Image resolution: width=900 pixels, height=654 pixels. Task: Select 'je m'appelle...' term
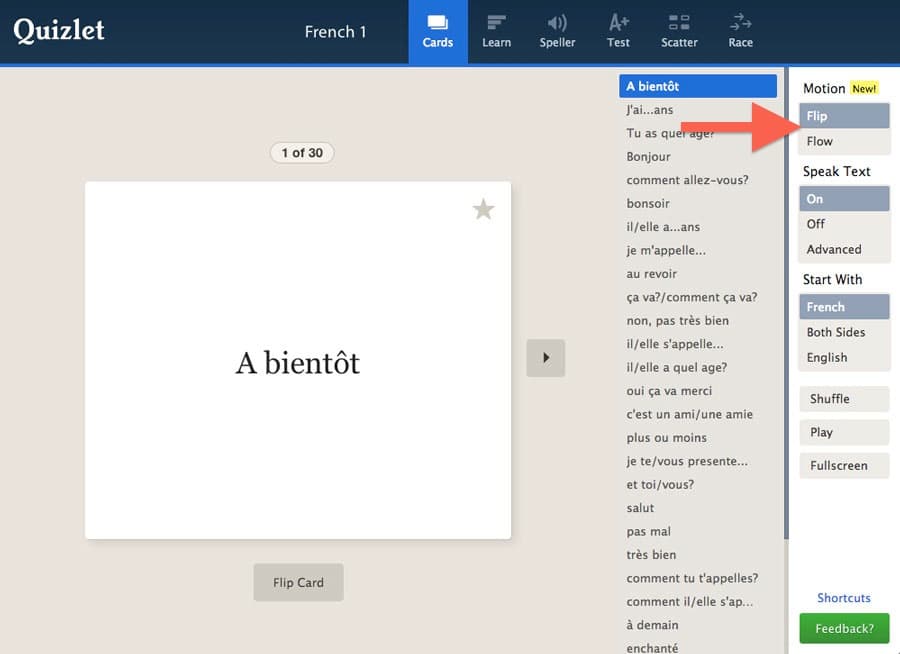point(698,250)
